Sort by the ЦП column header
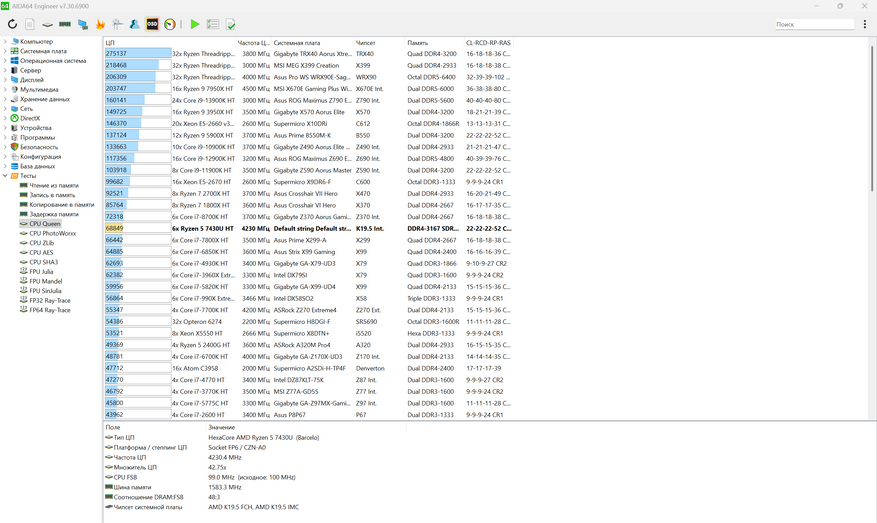 (x=169, y=43)
